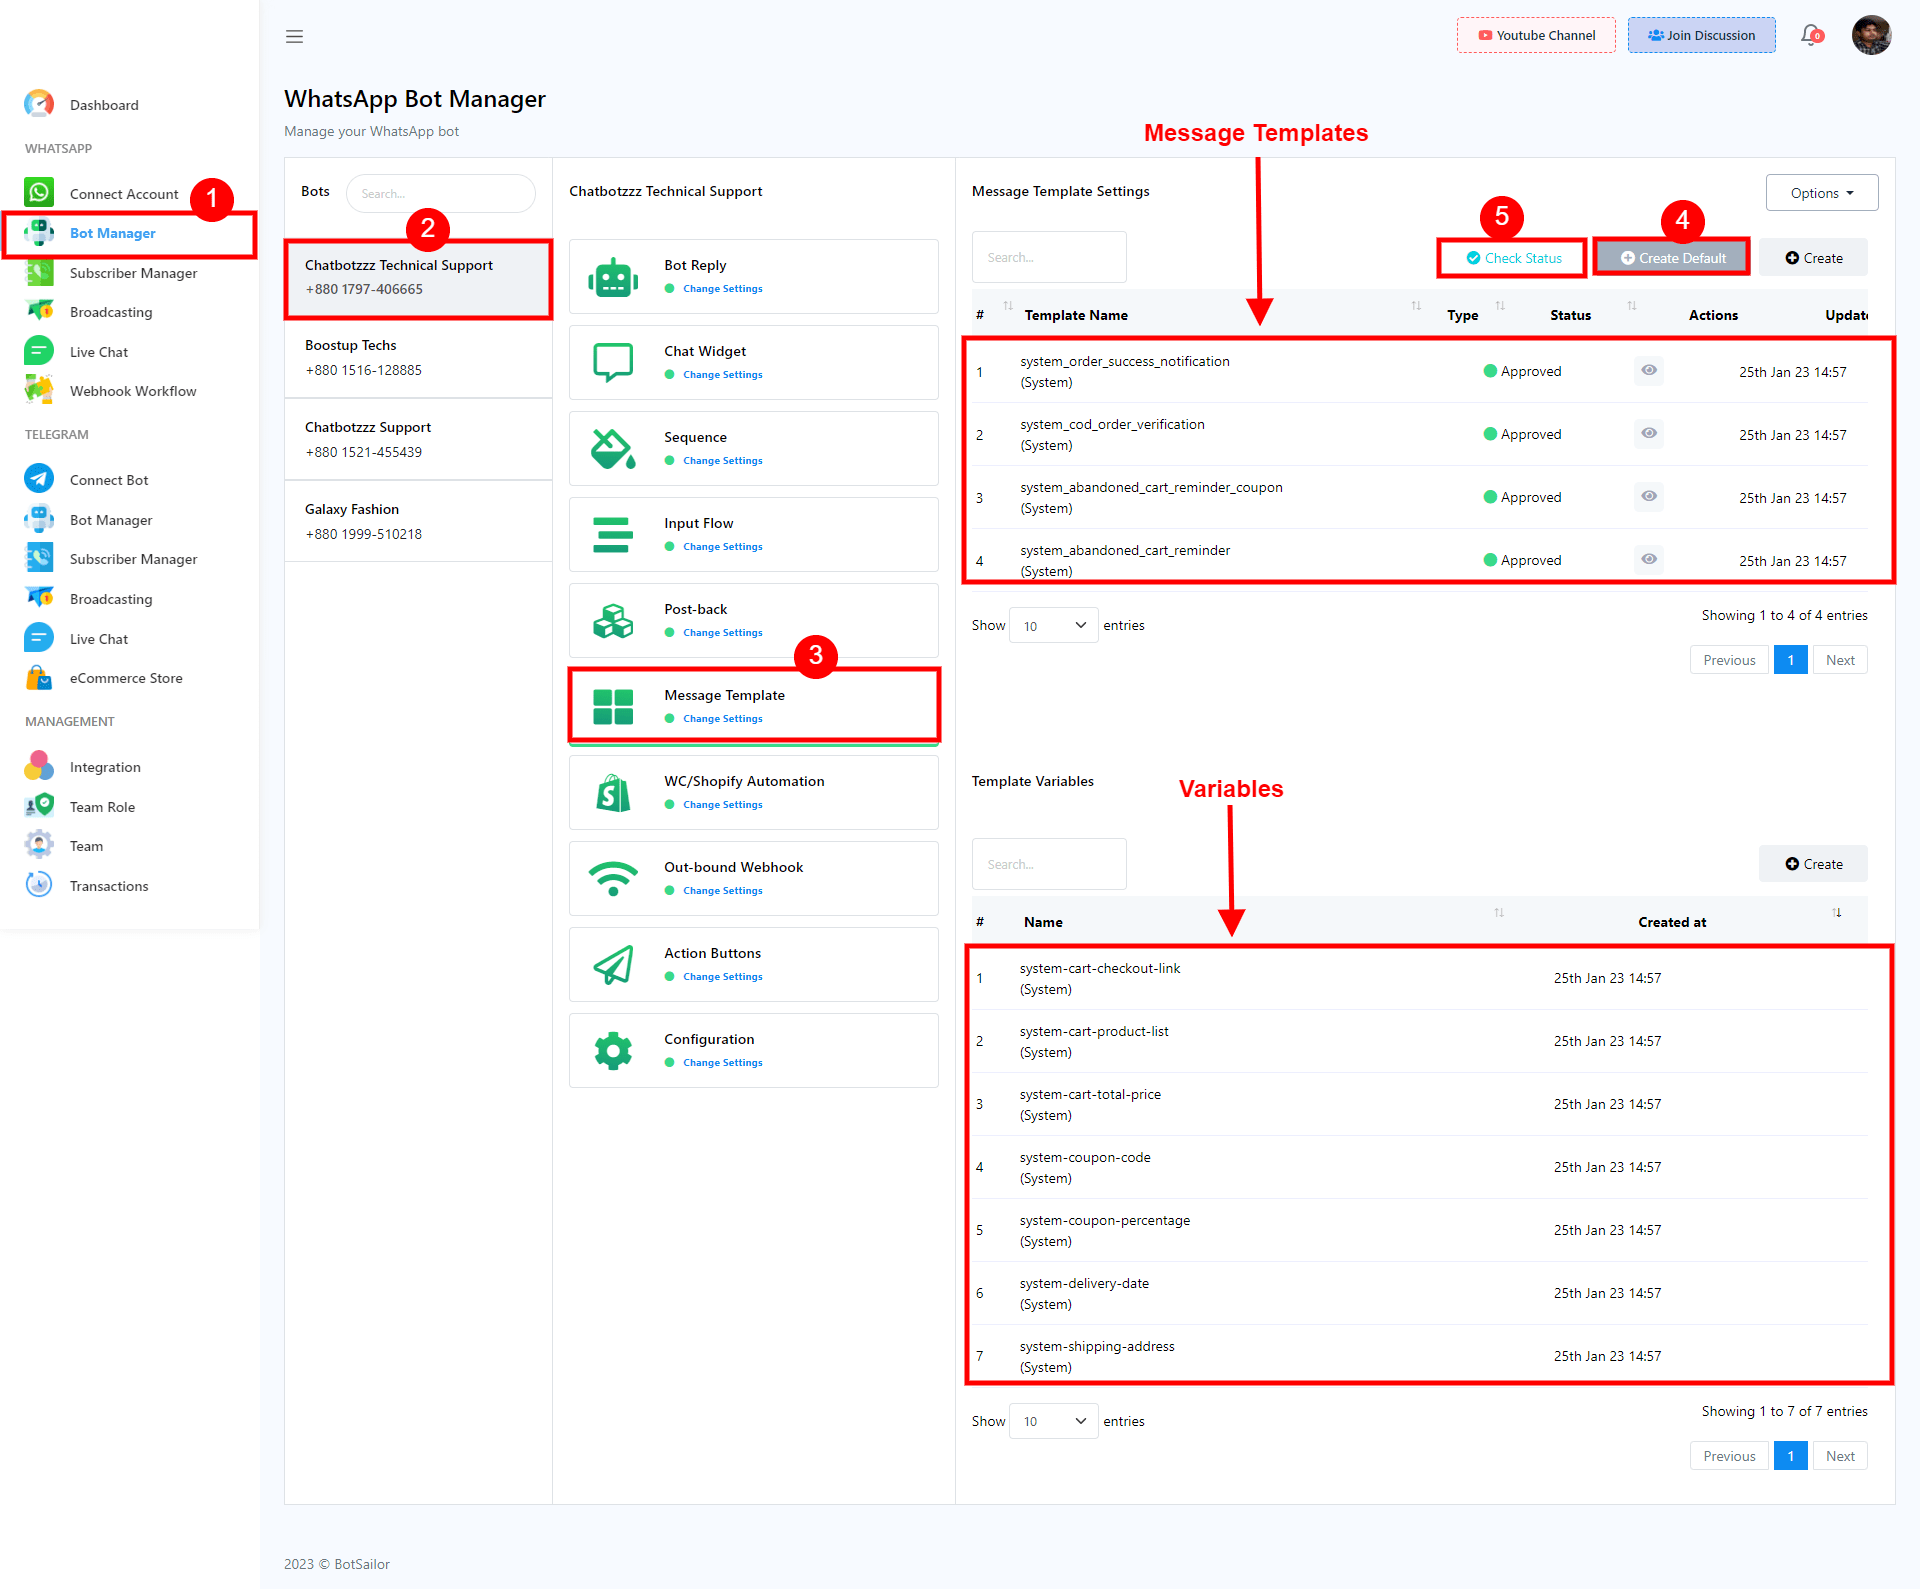
Task: Open Telegram Bot Manager icon
Action: point(39,519)
